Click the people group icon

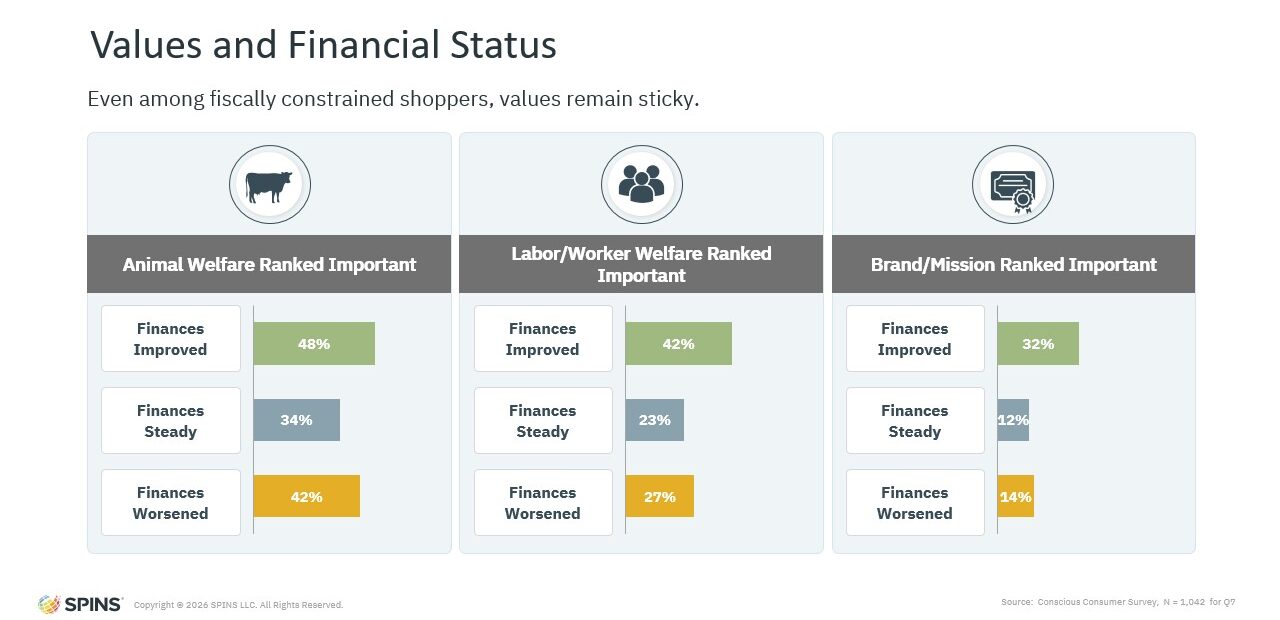[x=641, y=185]
